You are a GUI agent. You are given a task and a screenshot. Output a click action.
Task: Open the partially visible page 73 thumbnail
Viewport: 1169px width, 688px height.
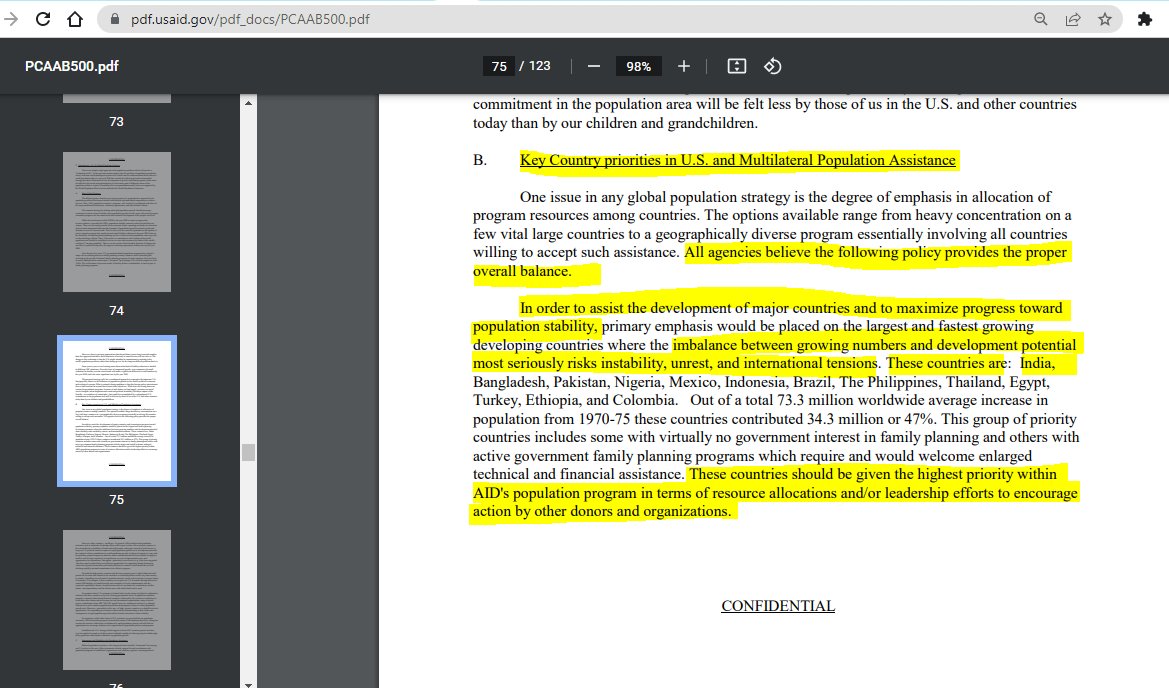117,98
